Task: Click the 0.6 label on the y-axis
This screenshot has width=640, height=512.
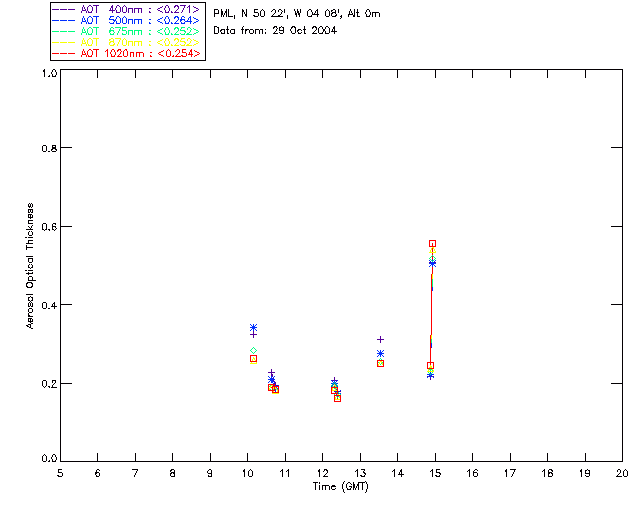Action: [x=49, y=227]
